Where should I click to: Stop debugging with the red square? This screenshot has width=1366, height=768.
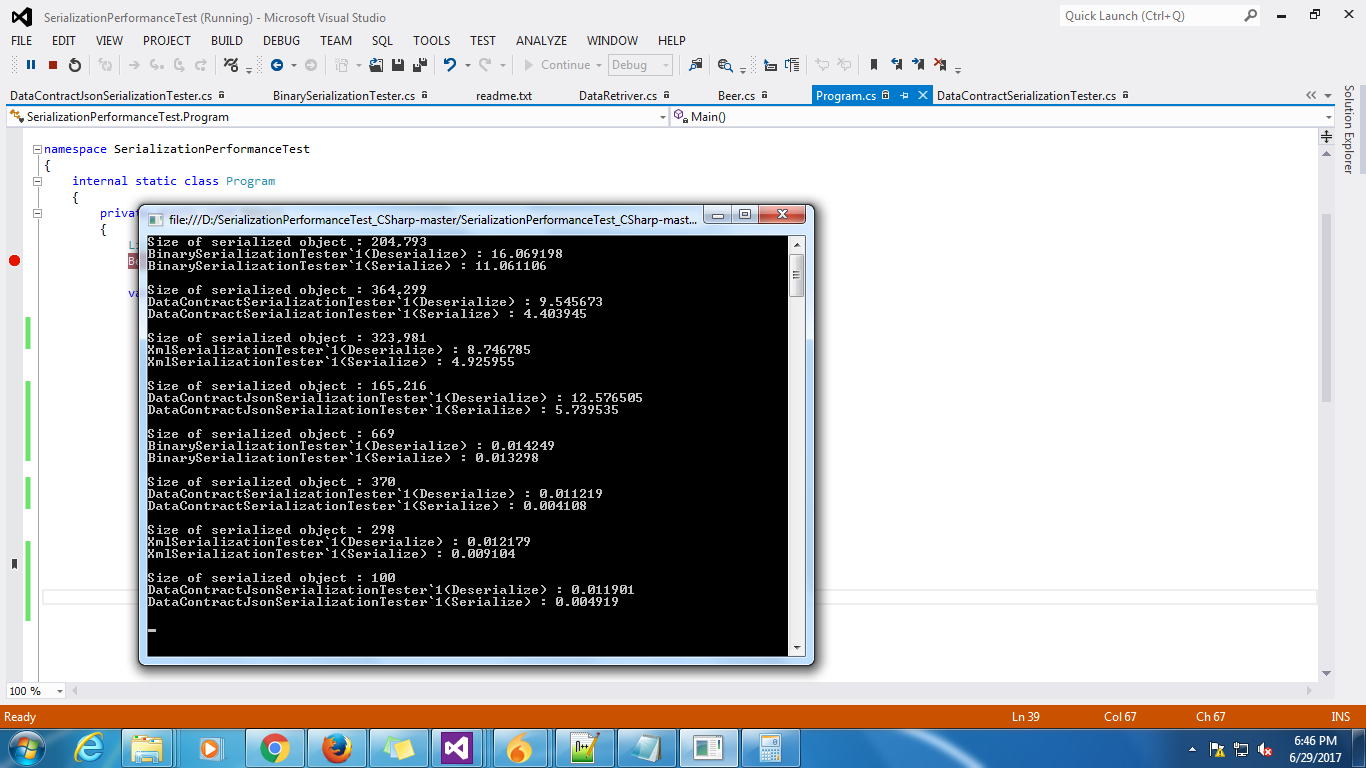click(53, 65)
